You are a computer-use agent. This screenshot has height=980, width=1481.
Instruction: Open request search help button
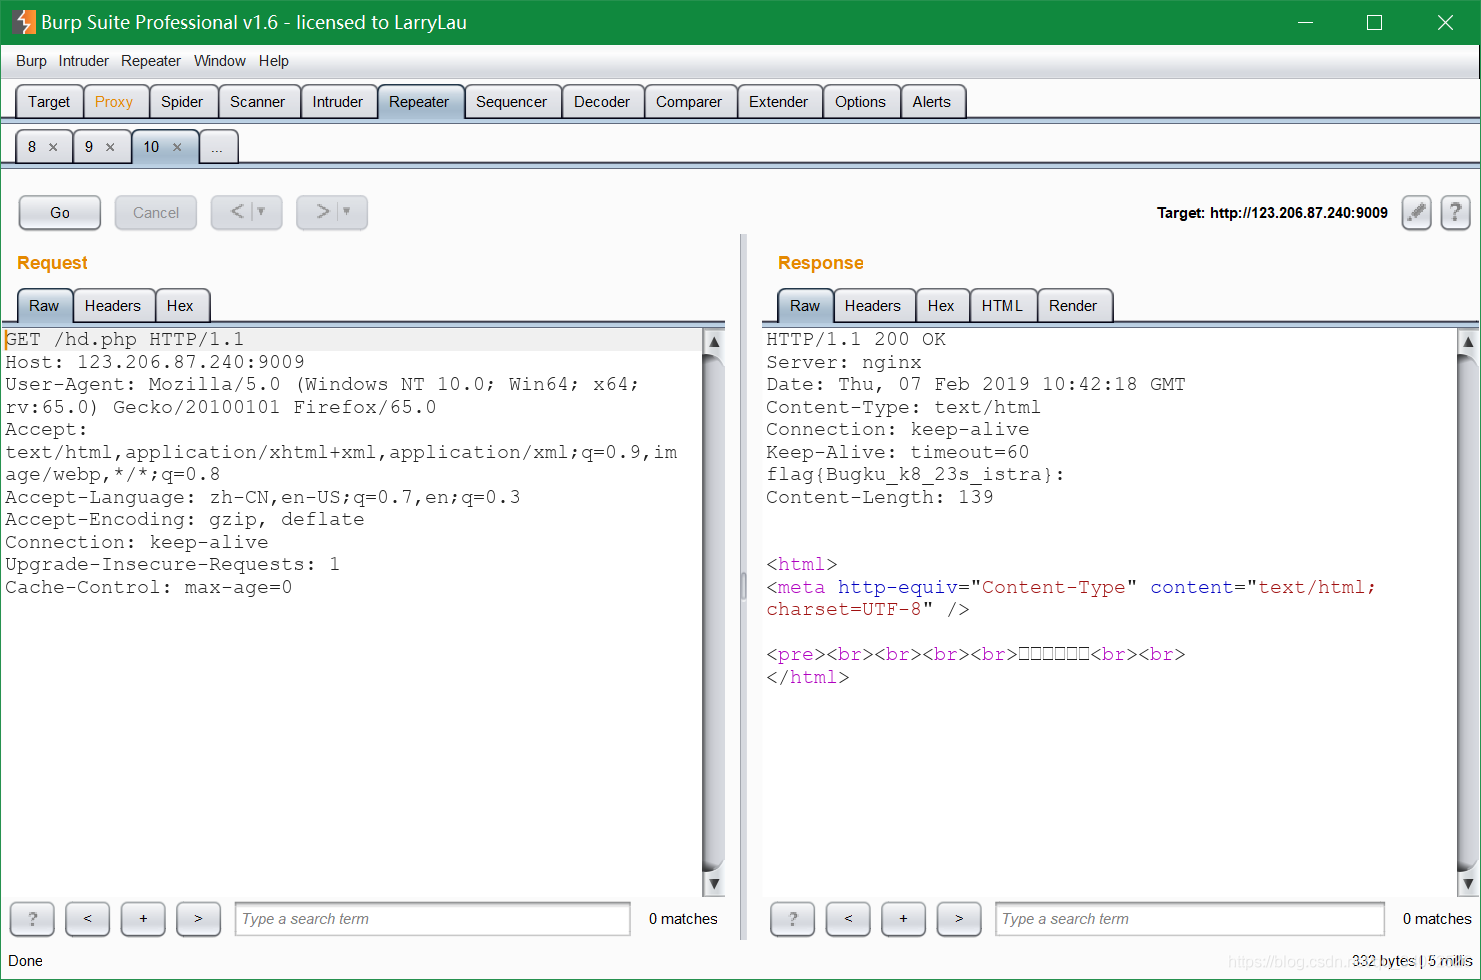pos(32,918)
